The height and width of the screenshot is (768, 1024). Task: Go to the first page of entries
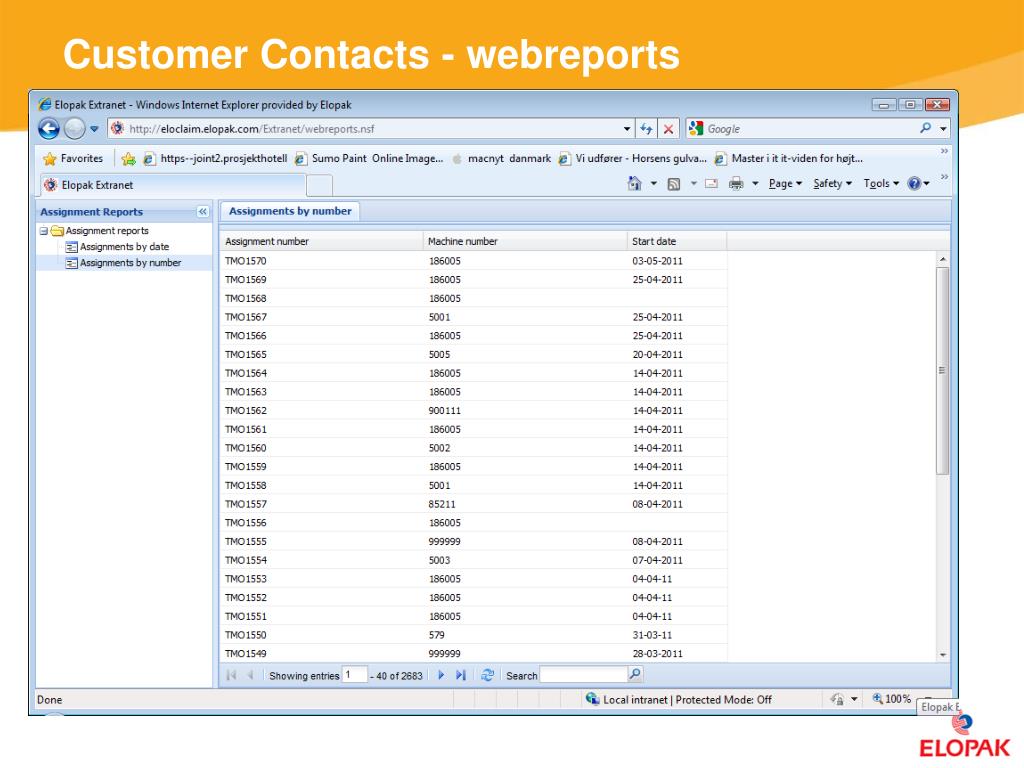(x=231, y=675)
